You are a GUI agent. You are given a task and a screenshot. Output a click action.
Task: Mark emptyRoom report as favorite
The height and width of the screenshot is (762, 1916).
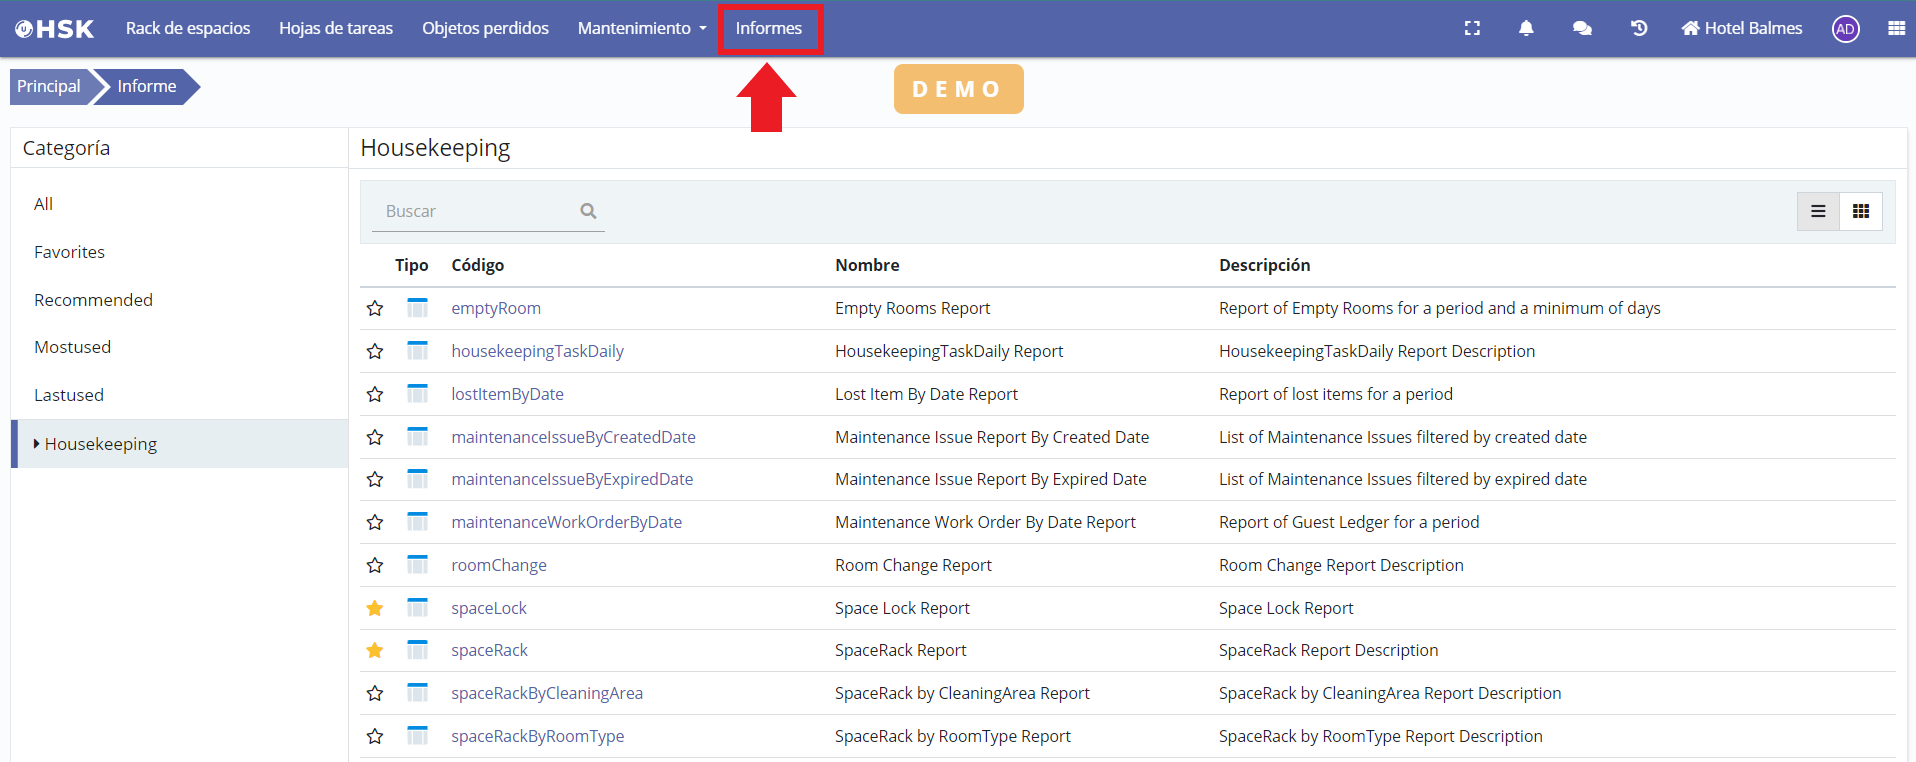click(x=375, y=309)
